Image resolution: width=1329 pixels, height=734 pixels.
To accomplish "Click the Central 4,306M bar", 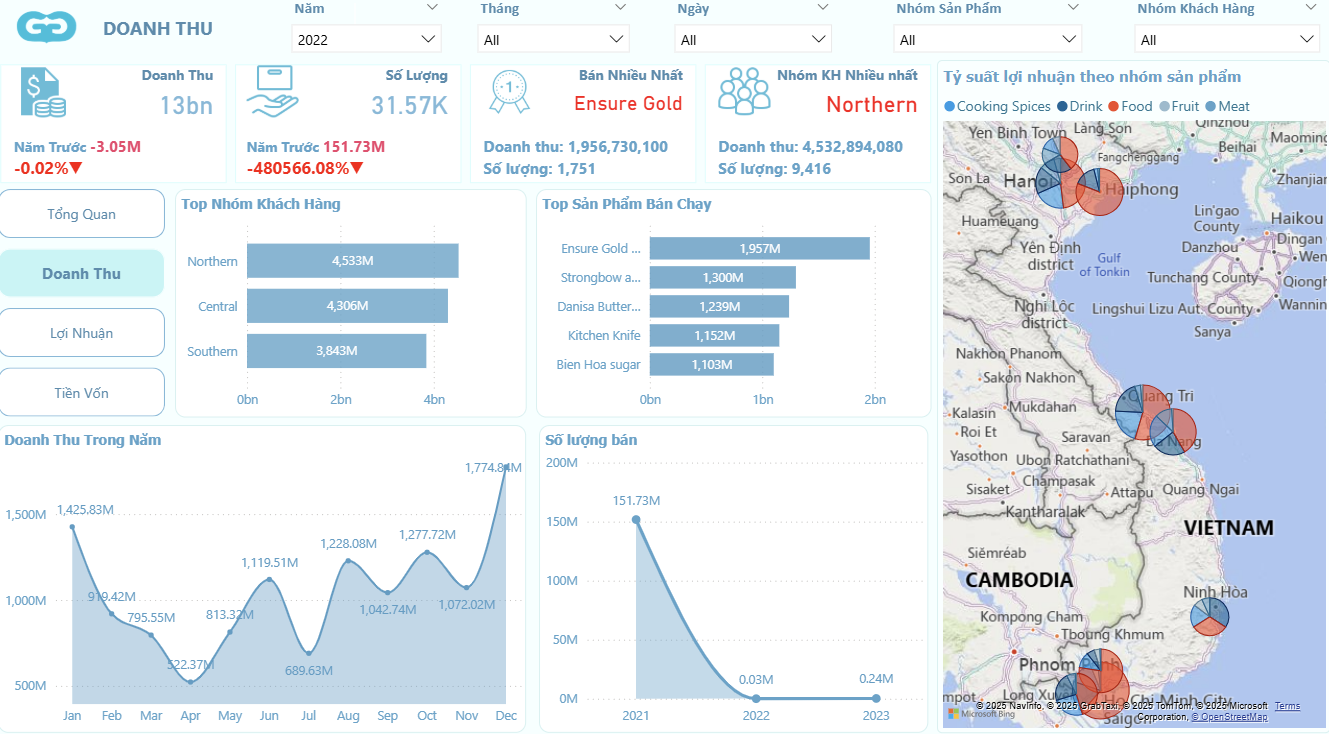I will pyautogui.click(x=347, y=306).
